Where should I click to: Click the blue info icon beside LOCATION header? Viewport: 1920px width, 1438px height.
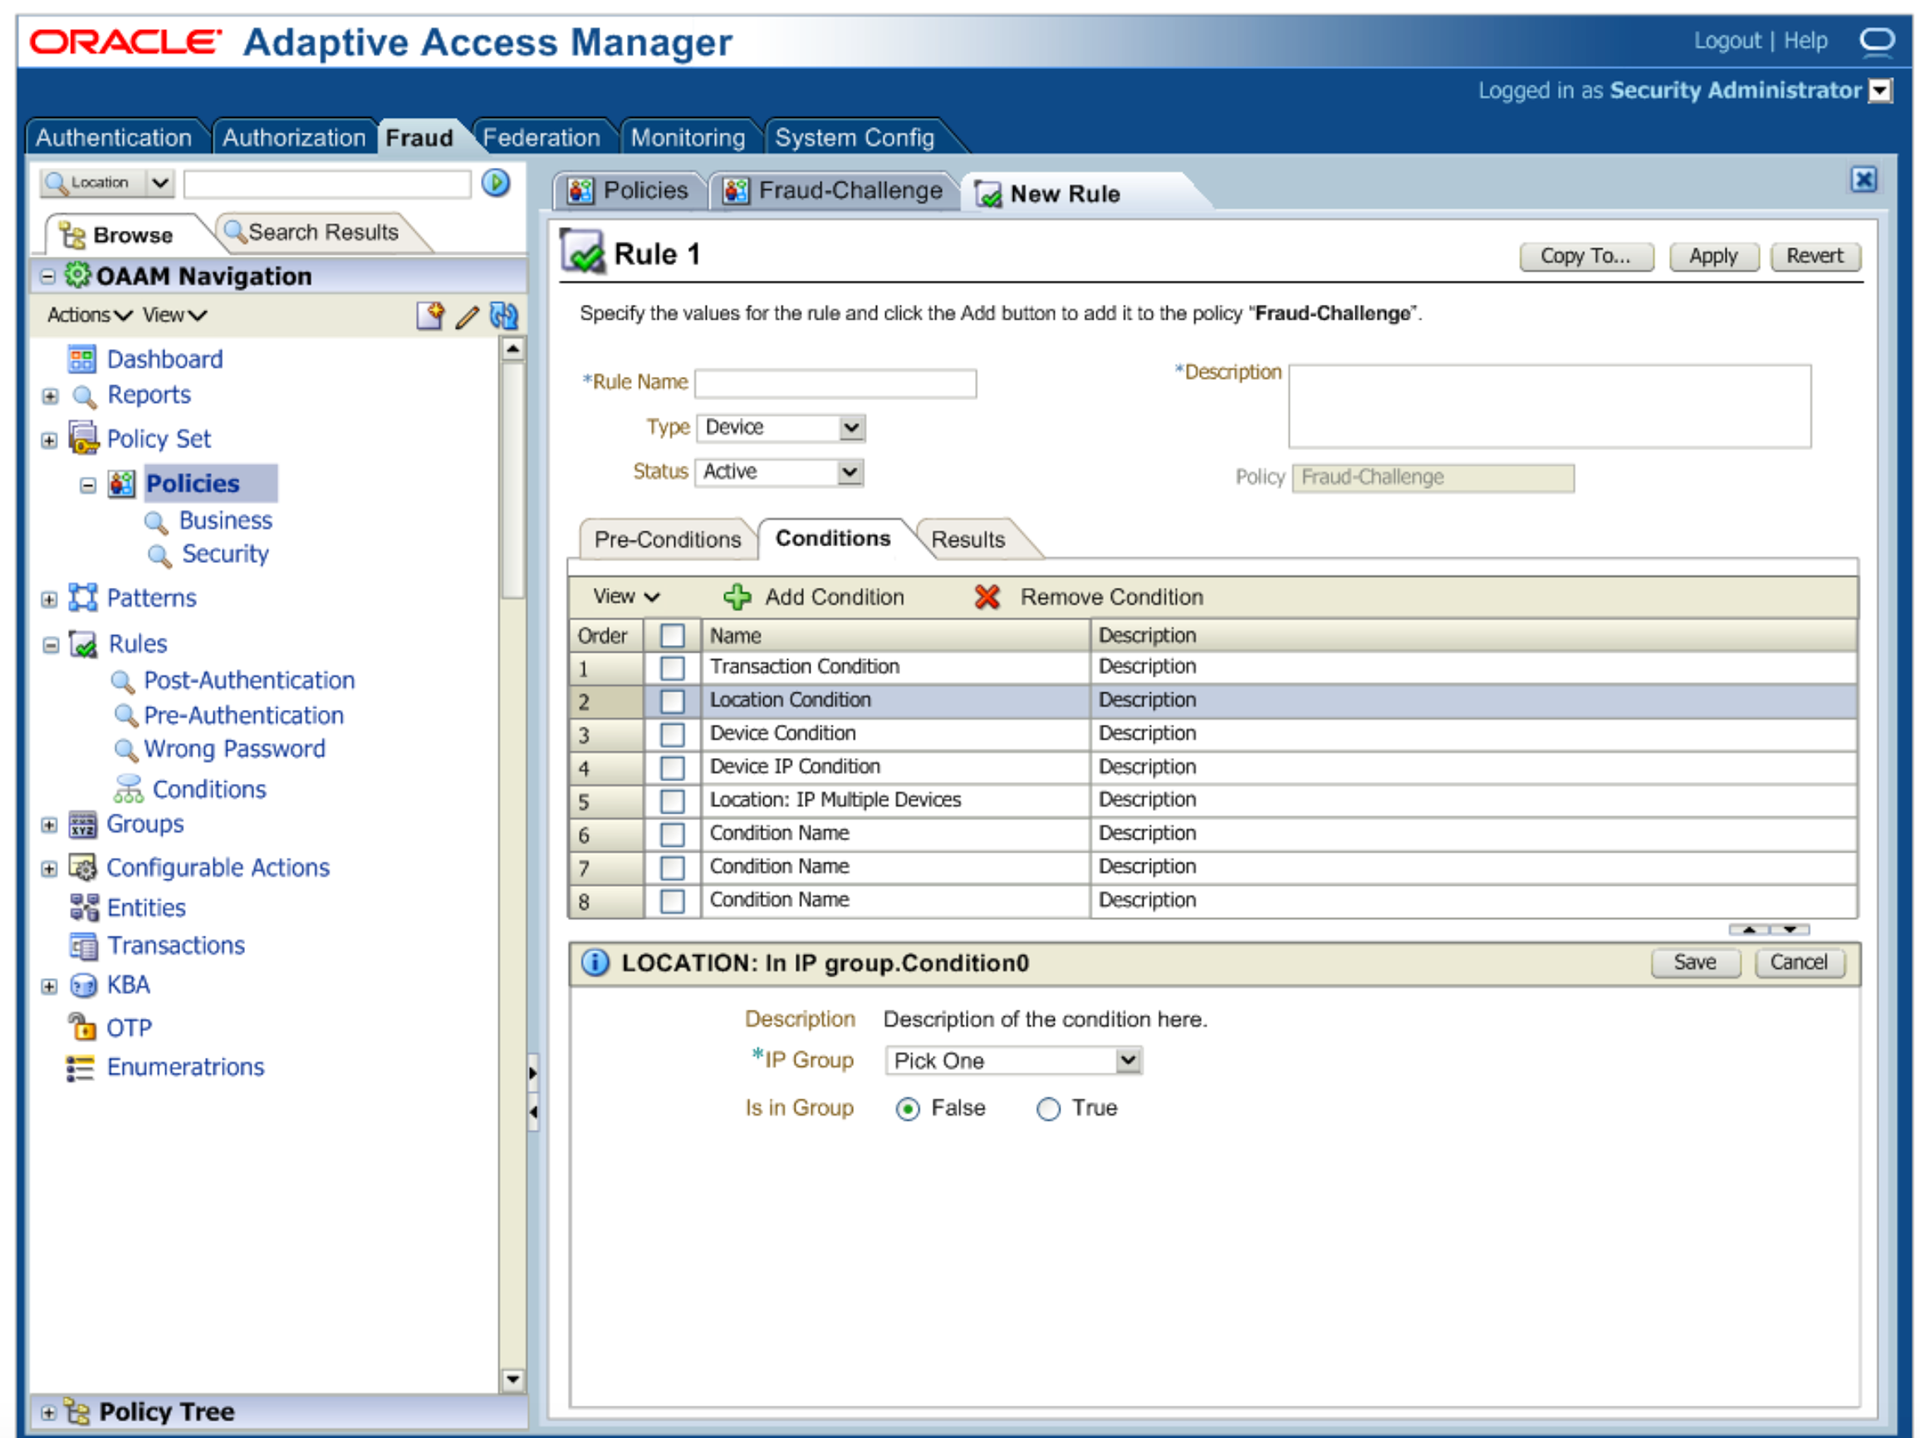point(595,963)
